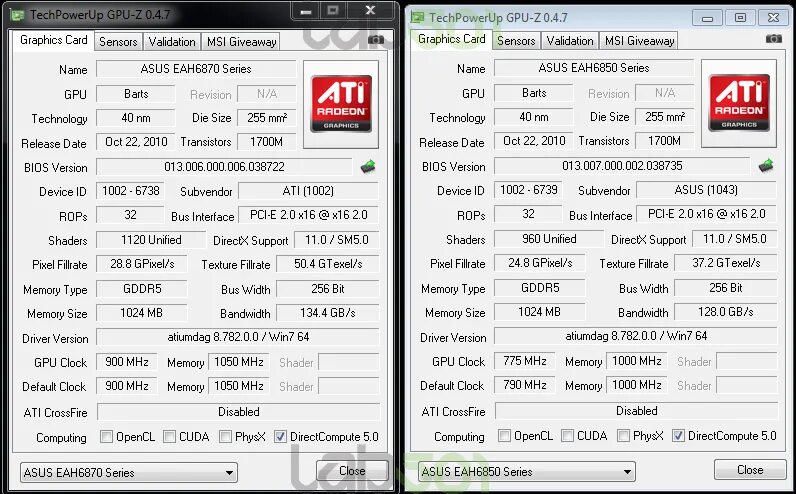This screenshot has height=494, width=796.
Task: Minimize the left GPU-Z window
Action: [306, 11]
